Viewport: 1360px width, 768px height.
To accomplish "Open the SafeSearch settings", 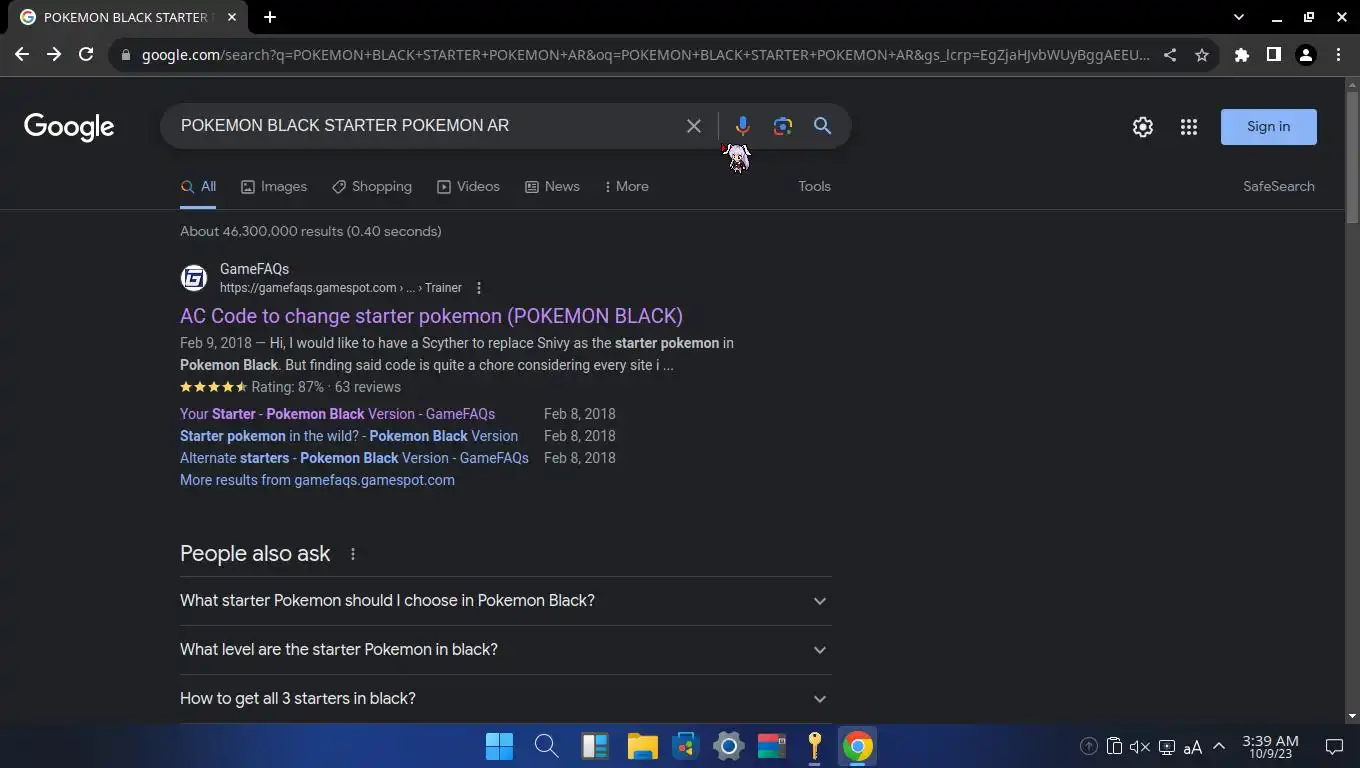I will point(1279,187).
